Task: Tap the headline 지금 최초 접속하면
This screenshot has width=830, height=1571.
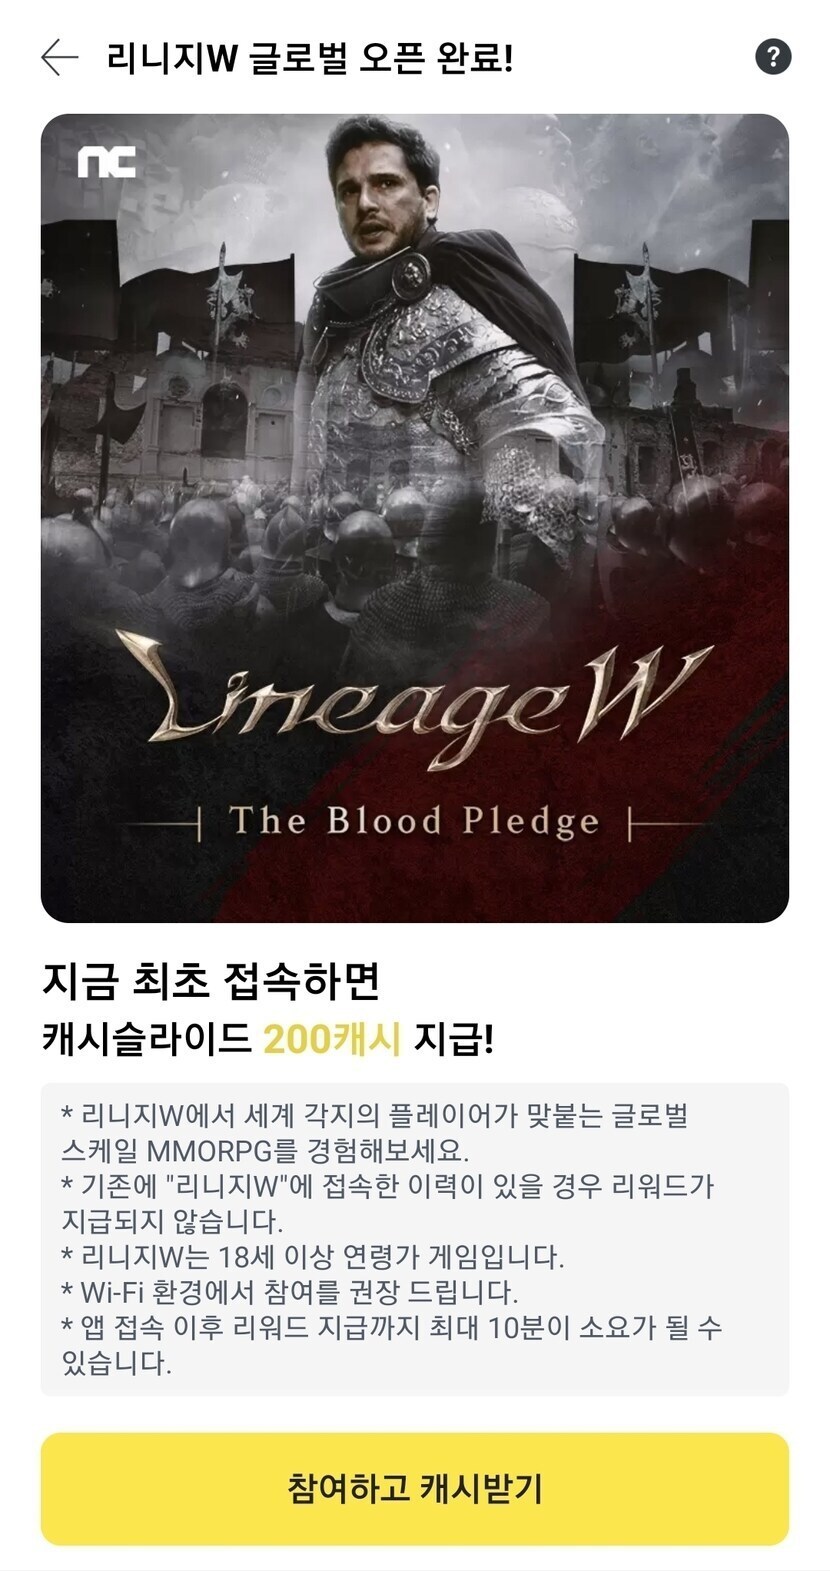Action: (211, 981)
